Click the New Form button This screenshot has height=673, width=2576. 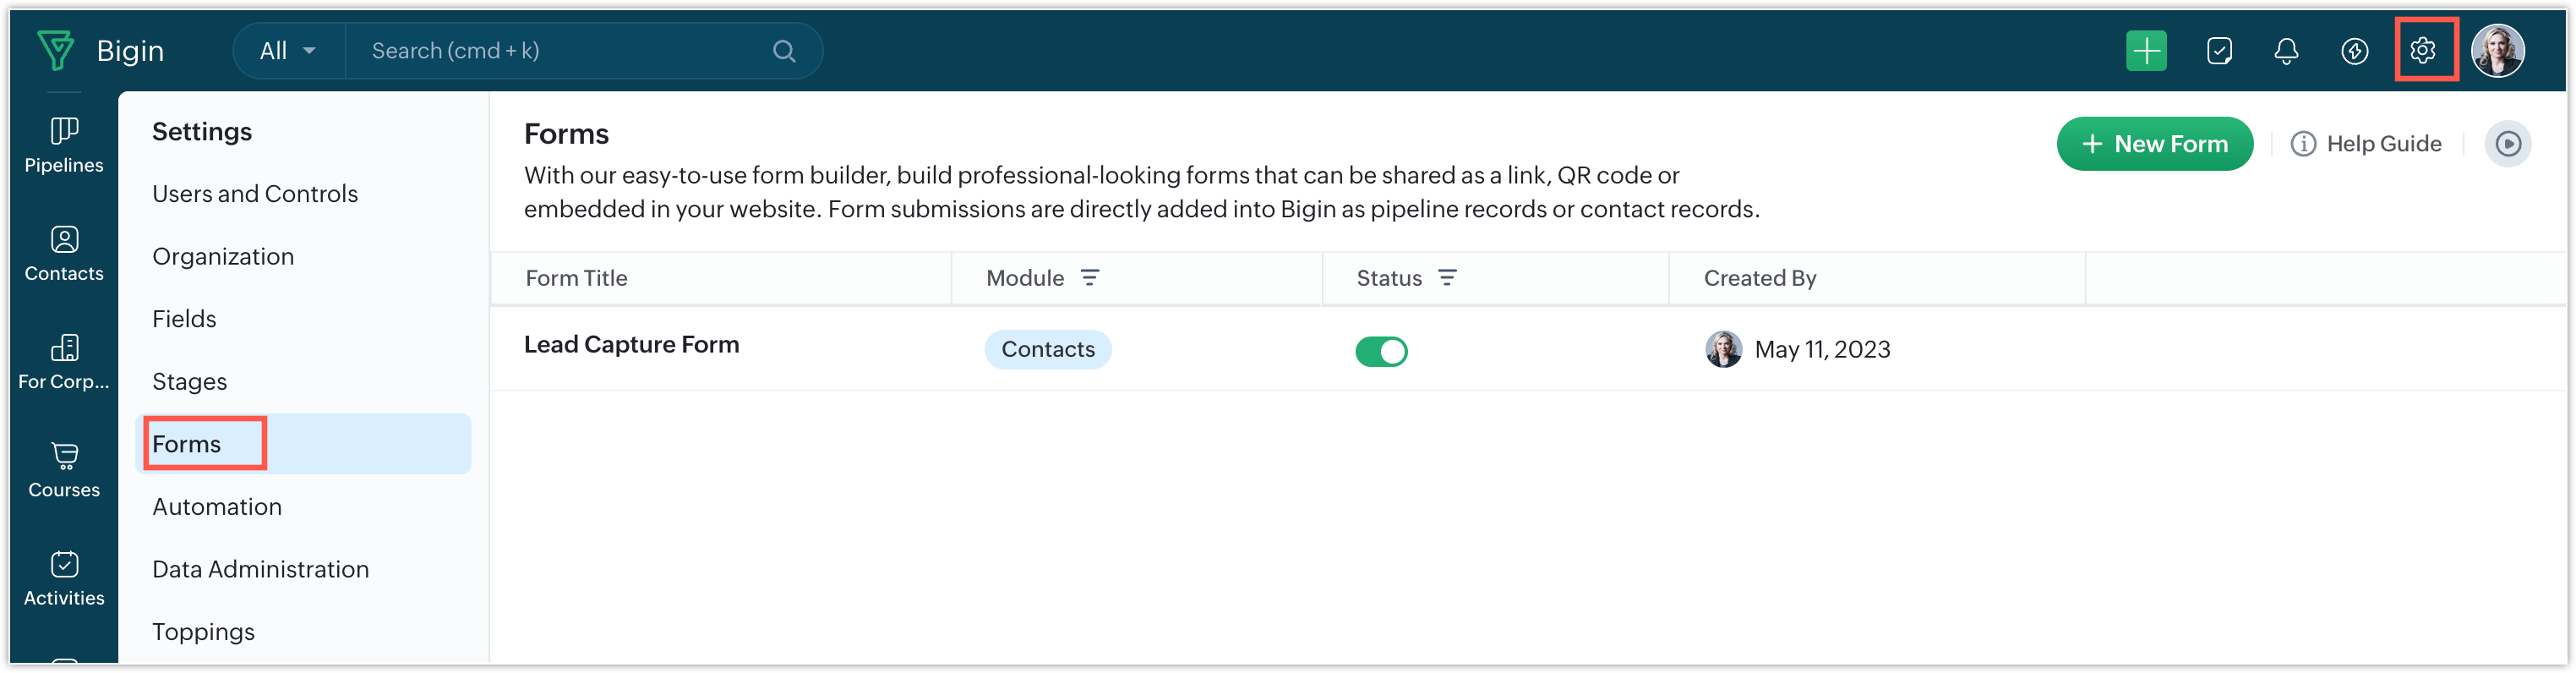(2154, 144)
